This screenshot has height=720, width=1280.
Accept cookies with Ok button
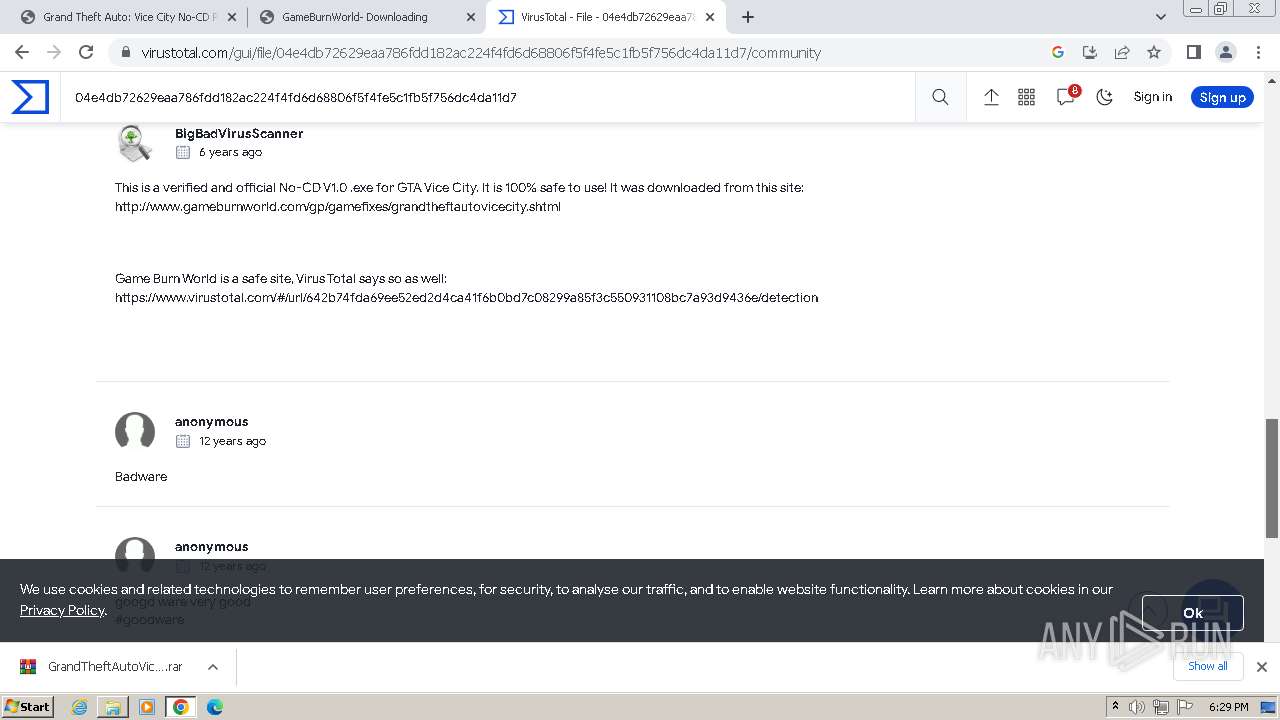(1193, 613)
